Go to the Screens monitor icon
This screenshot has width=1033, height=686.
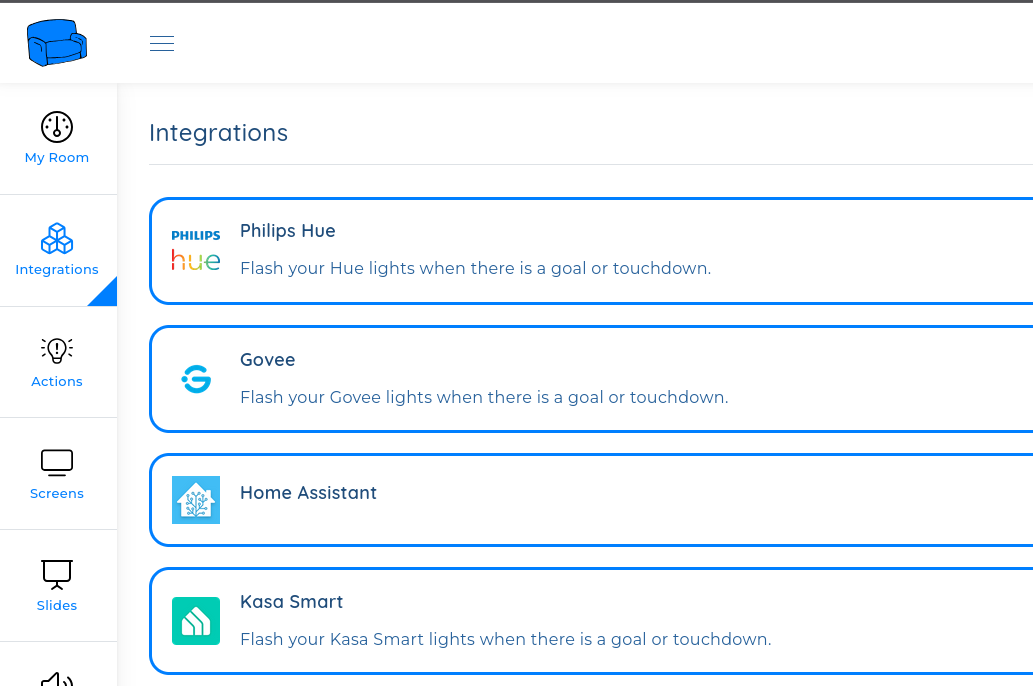tap(57, 463)
